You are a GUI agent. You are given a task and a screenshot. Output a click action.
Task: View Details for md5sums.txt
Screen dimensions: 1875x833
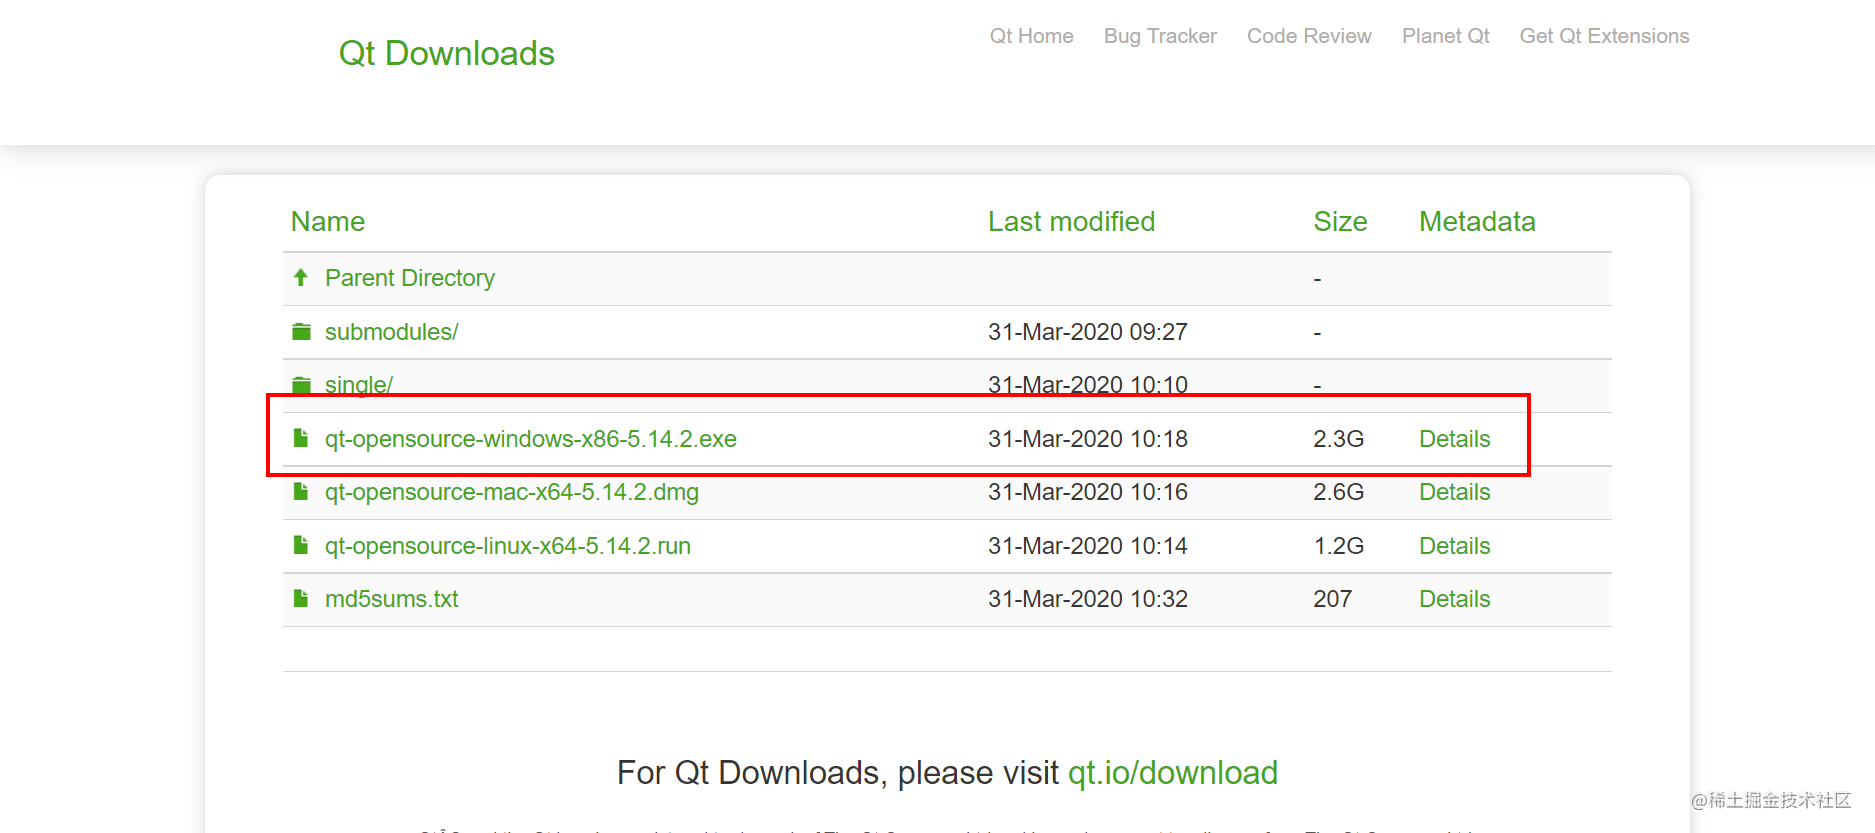click(1454, 599)
